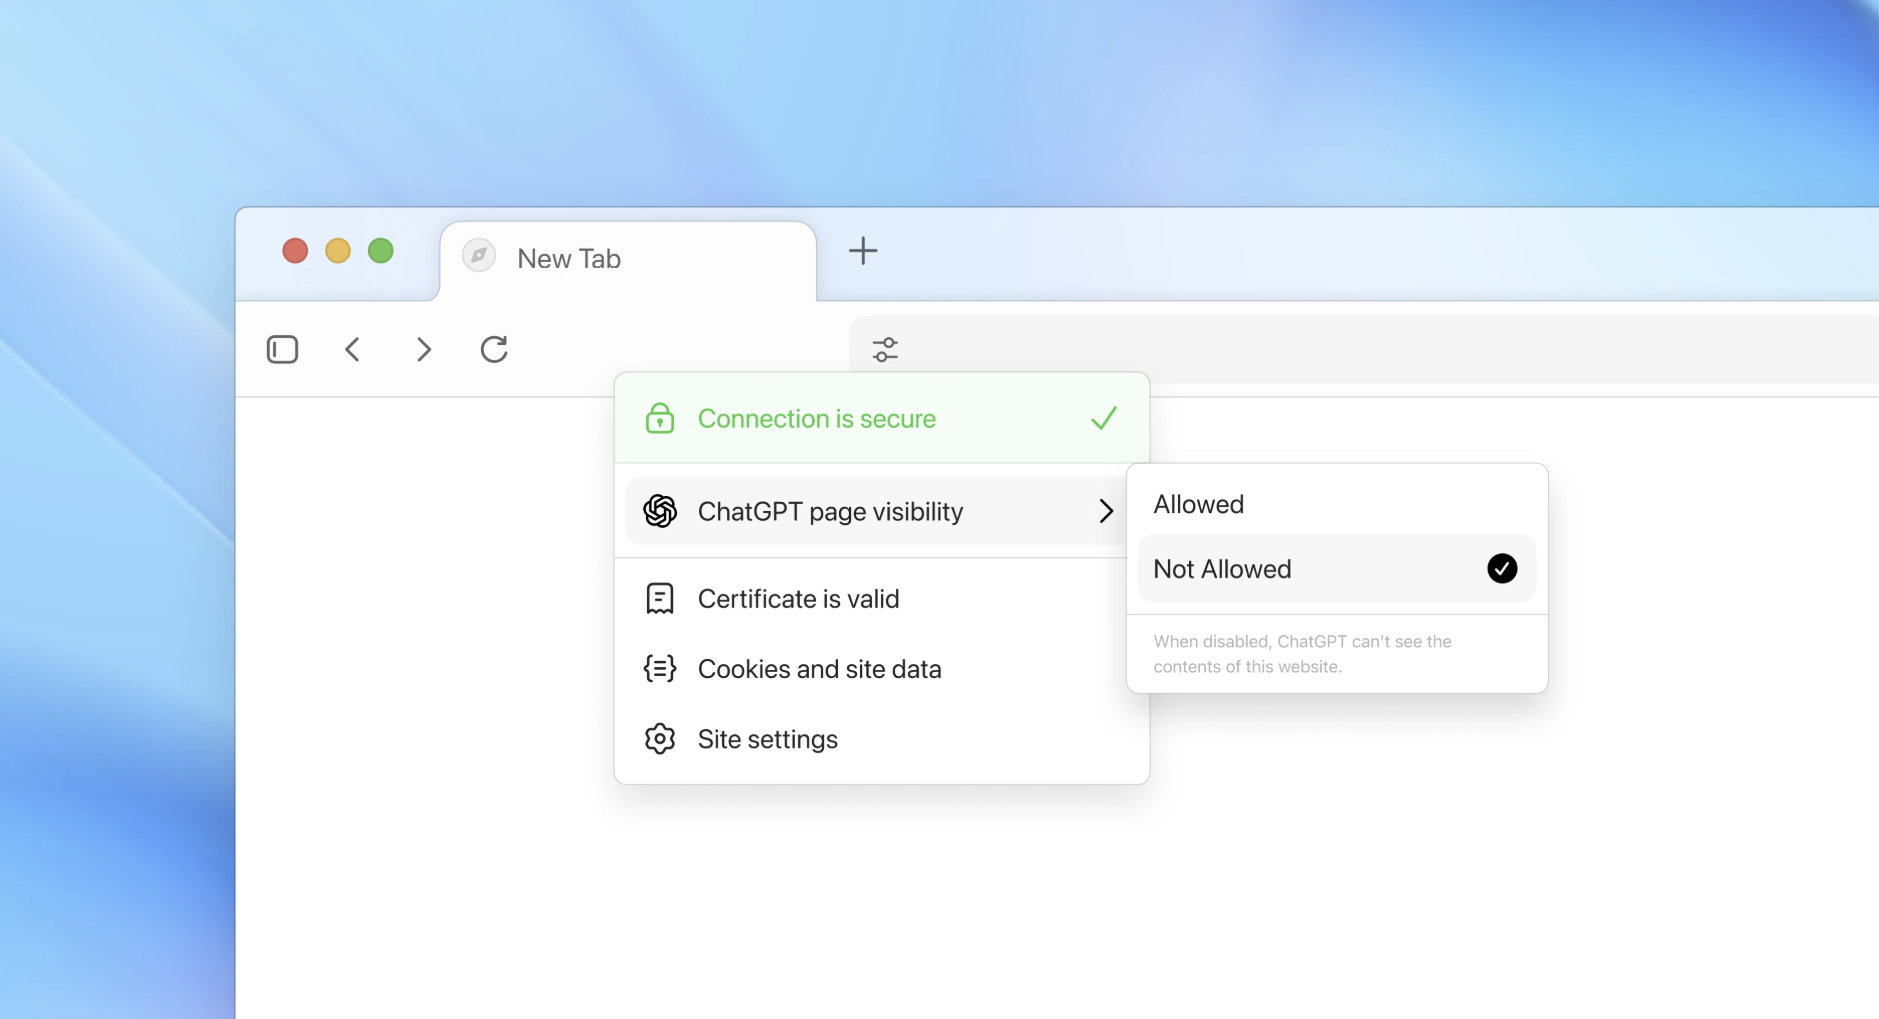Expand ChatGPT page visibility chevron
The image size is (1879, 1019).
tap(1105, 511)
